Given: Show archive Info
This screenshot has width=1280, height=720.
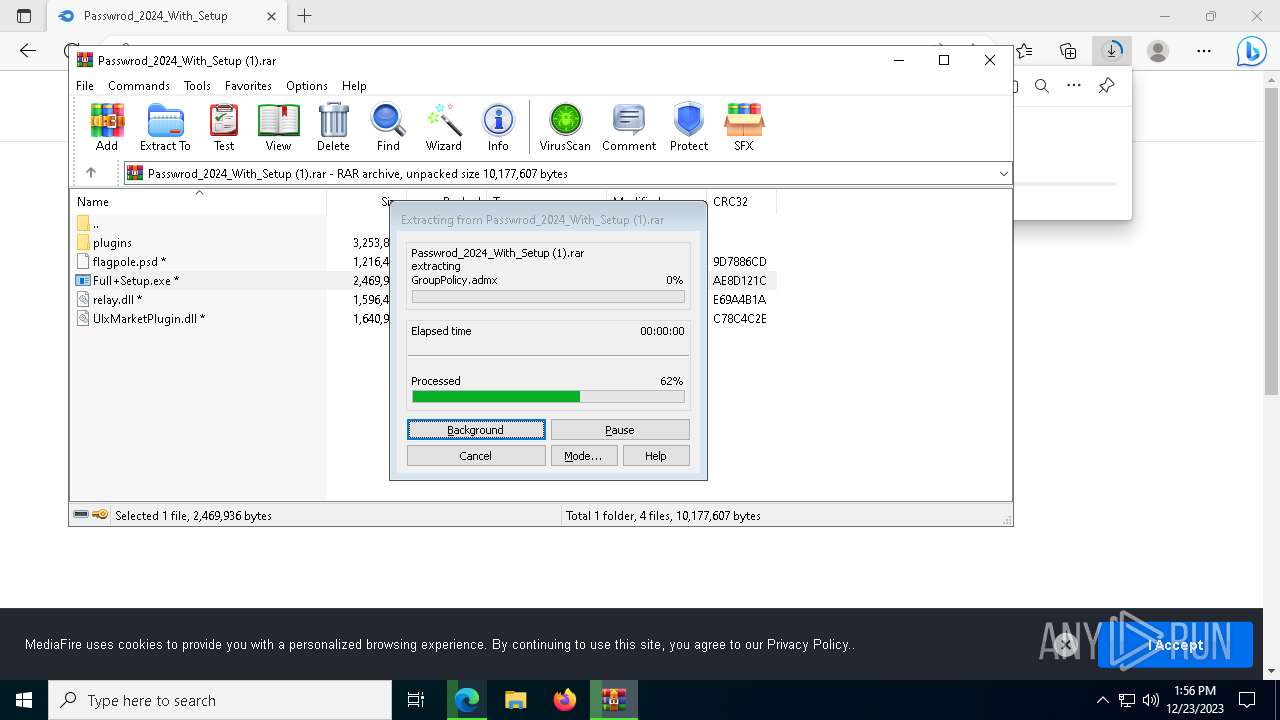Looking at the screenshot, I should pos(498,127).
